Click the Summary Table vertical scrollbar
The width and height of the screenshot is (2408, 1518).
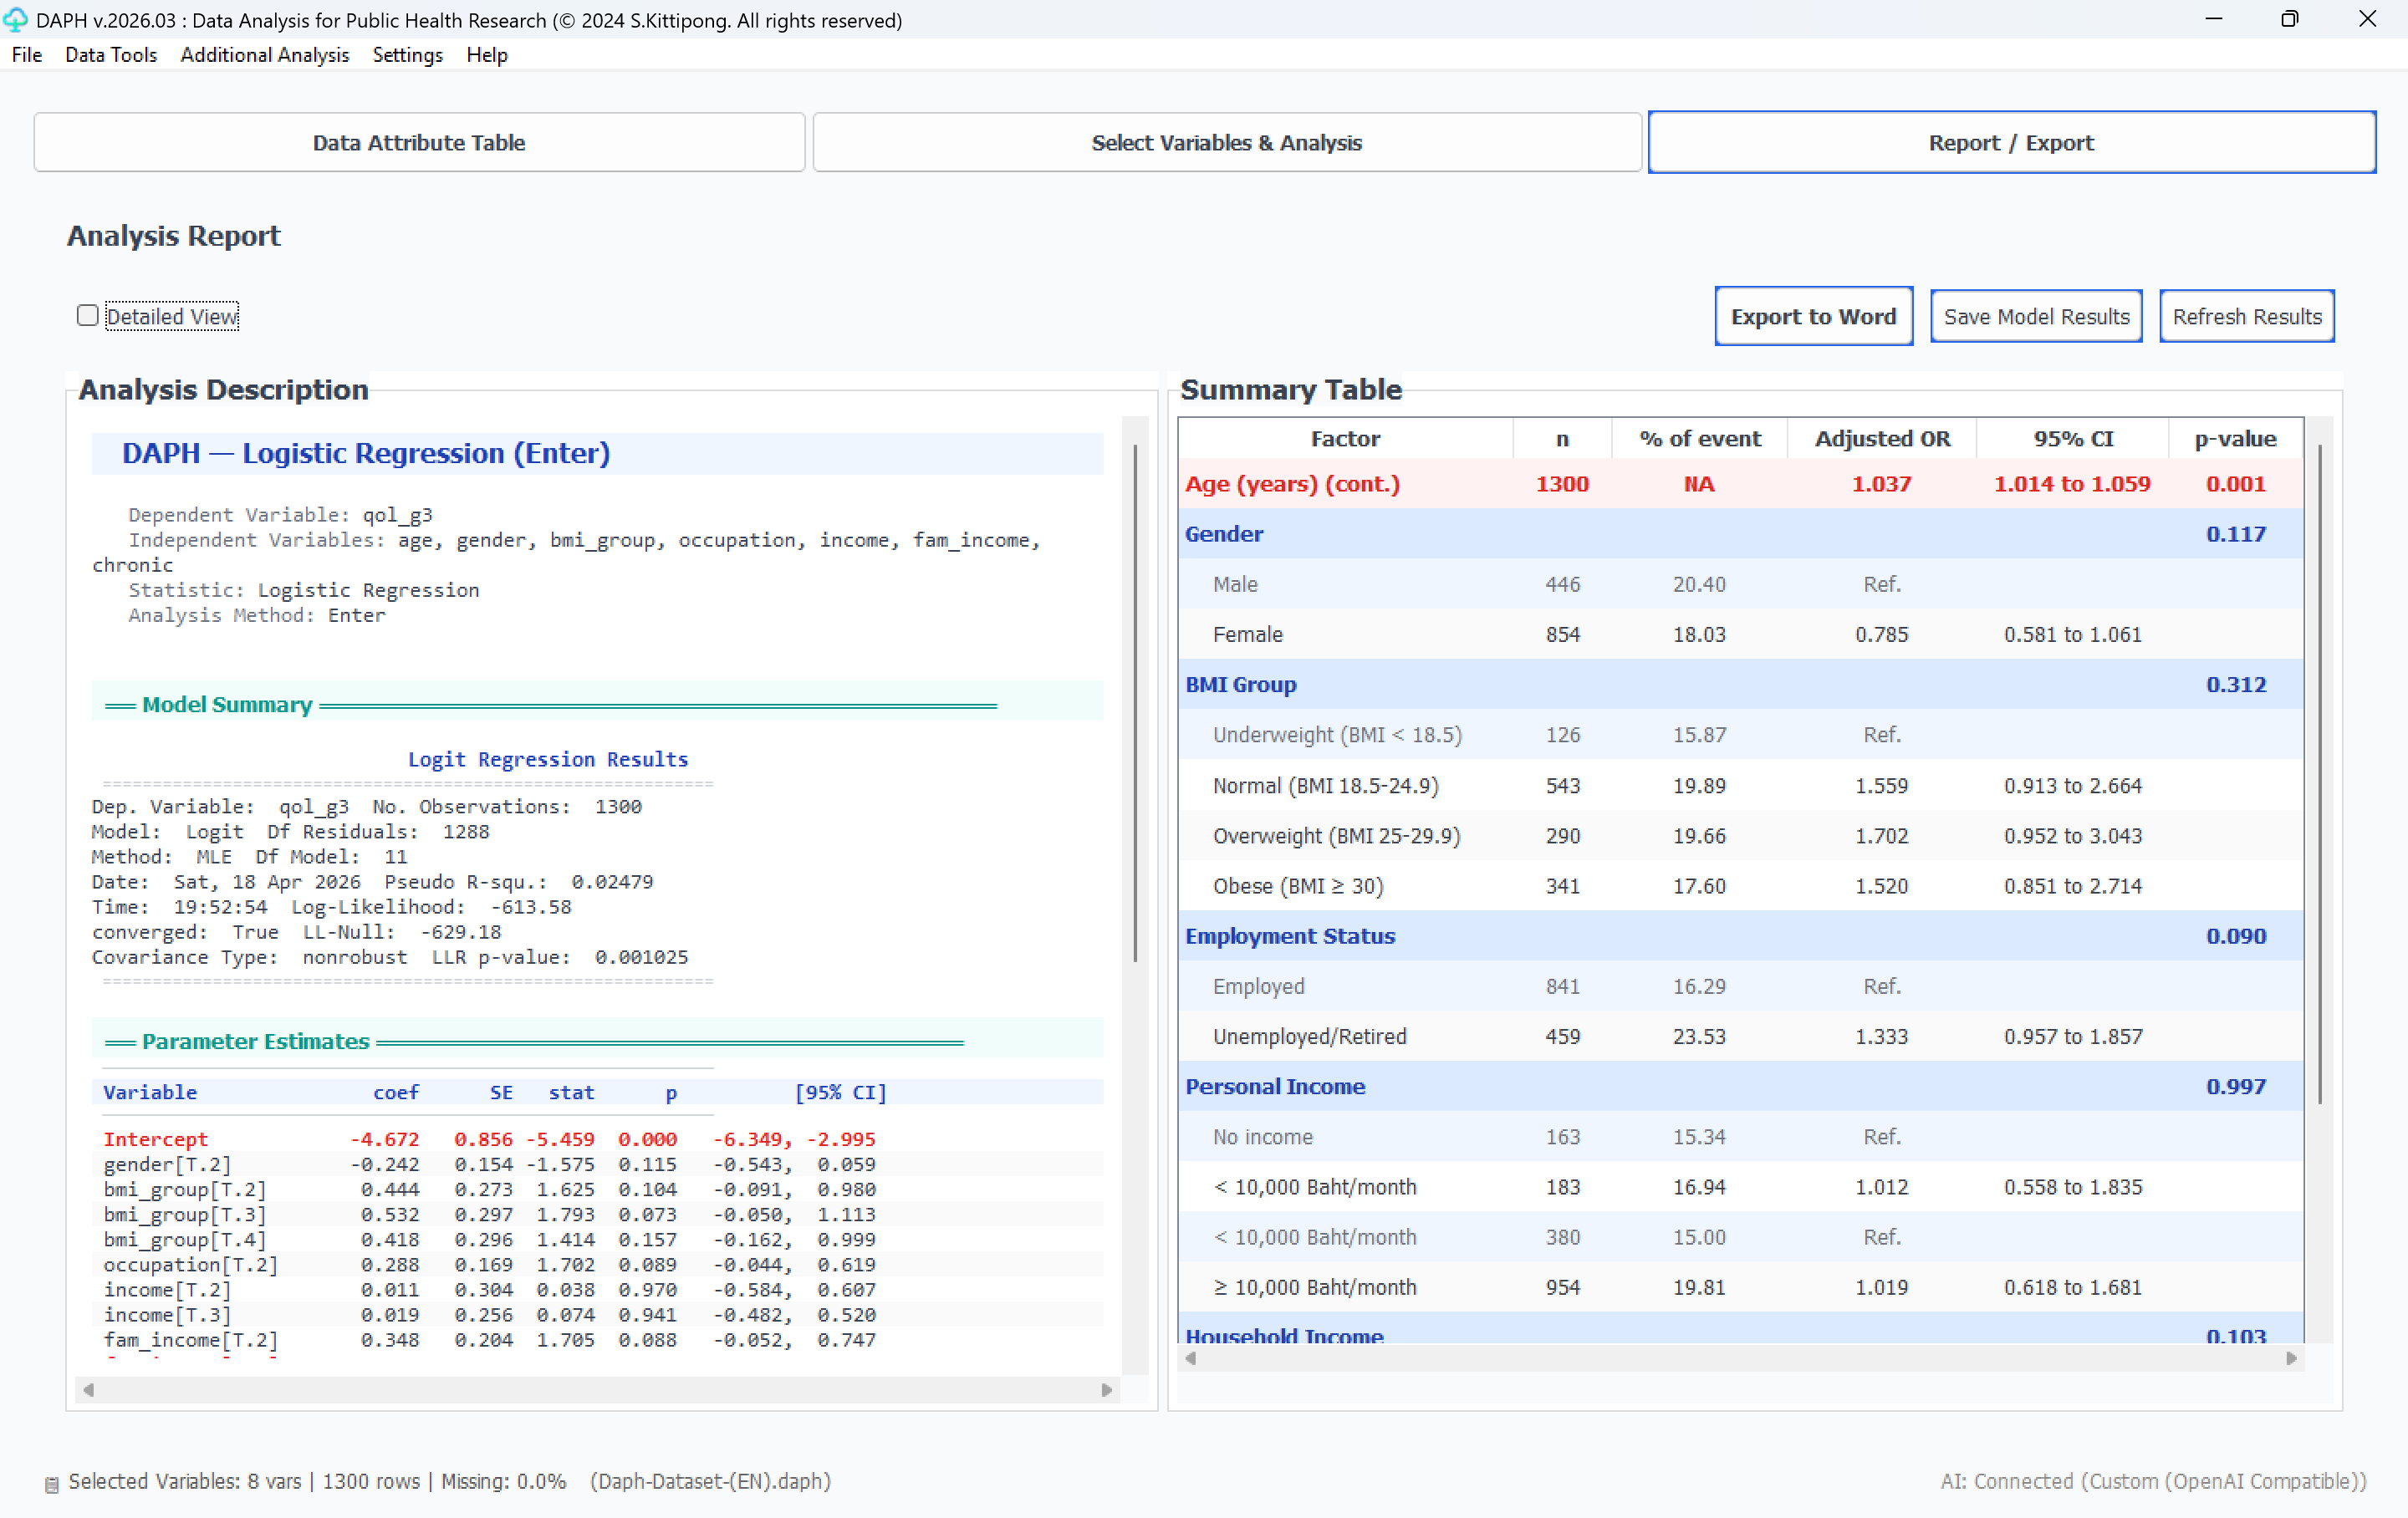pyautogui.click(x=2319, y=775)
